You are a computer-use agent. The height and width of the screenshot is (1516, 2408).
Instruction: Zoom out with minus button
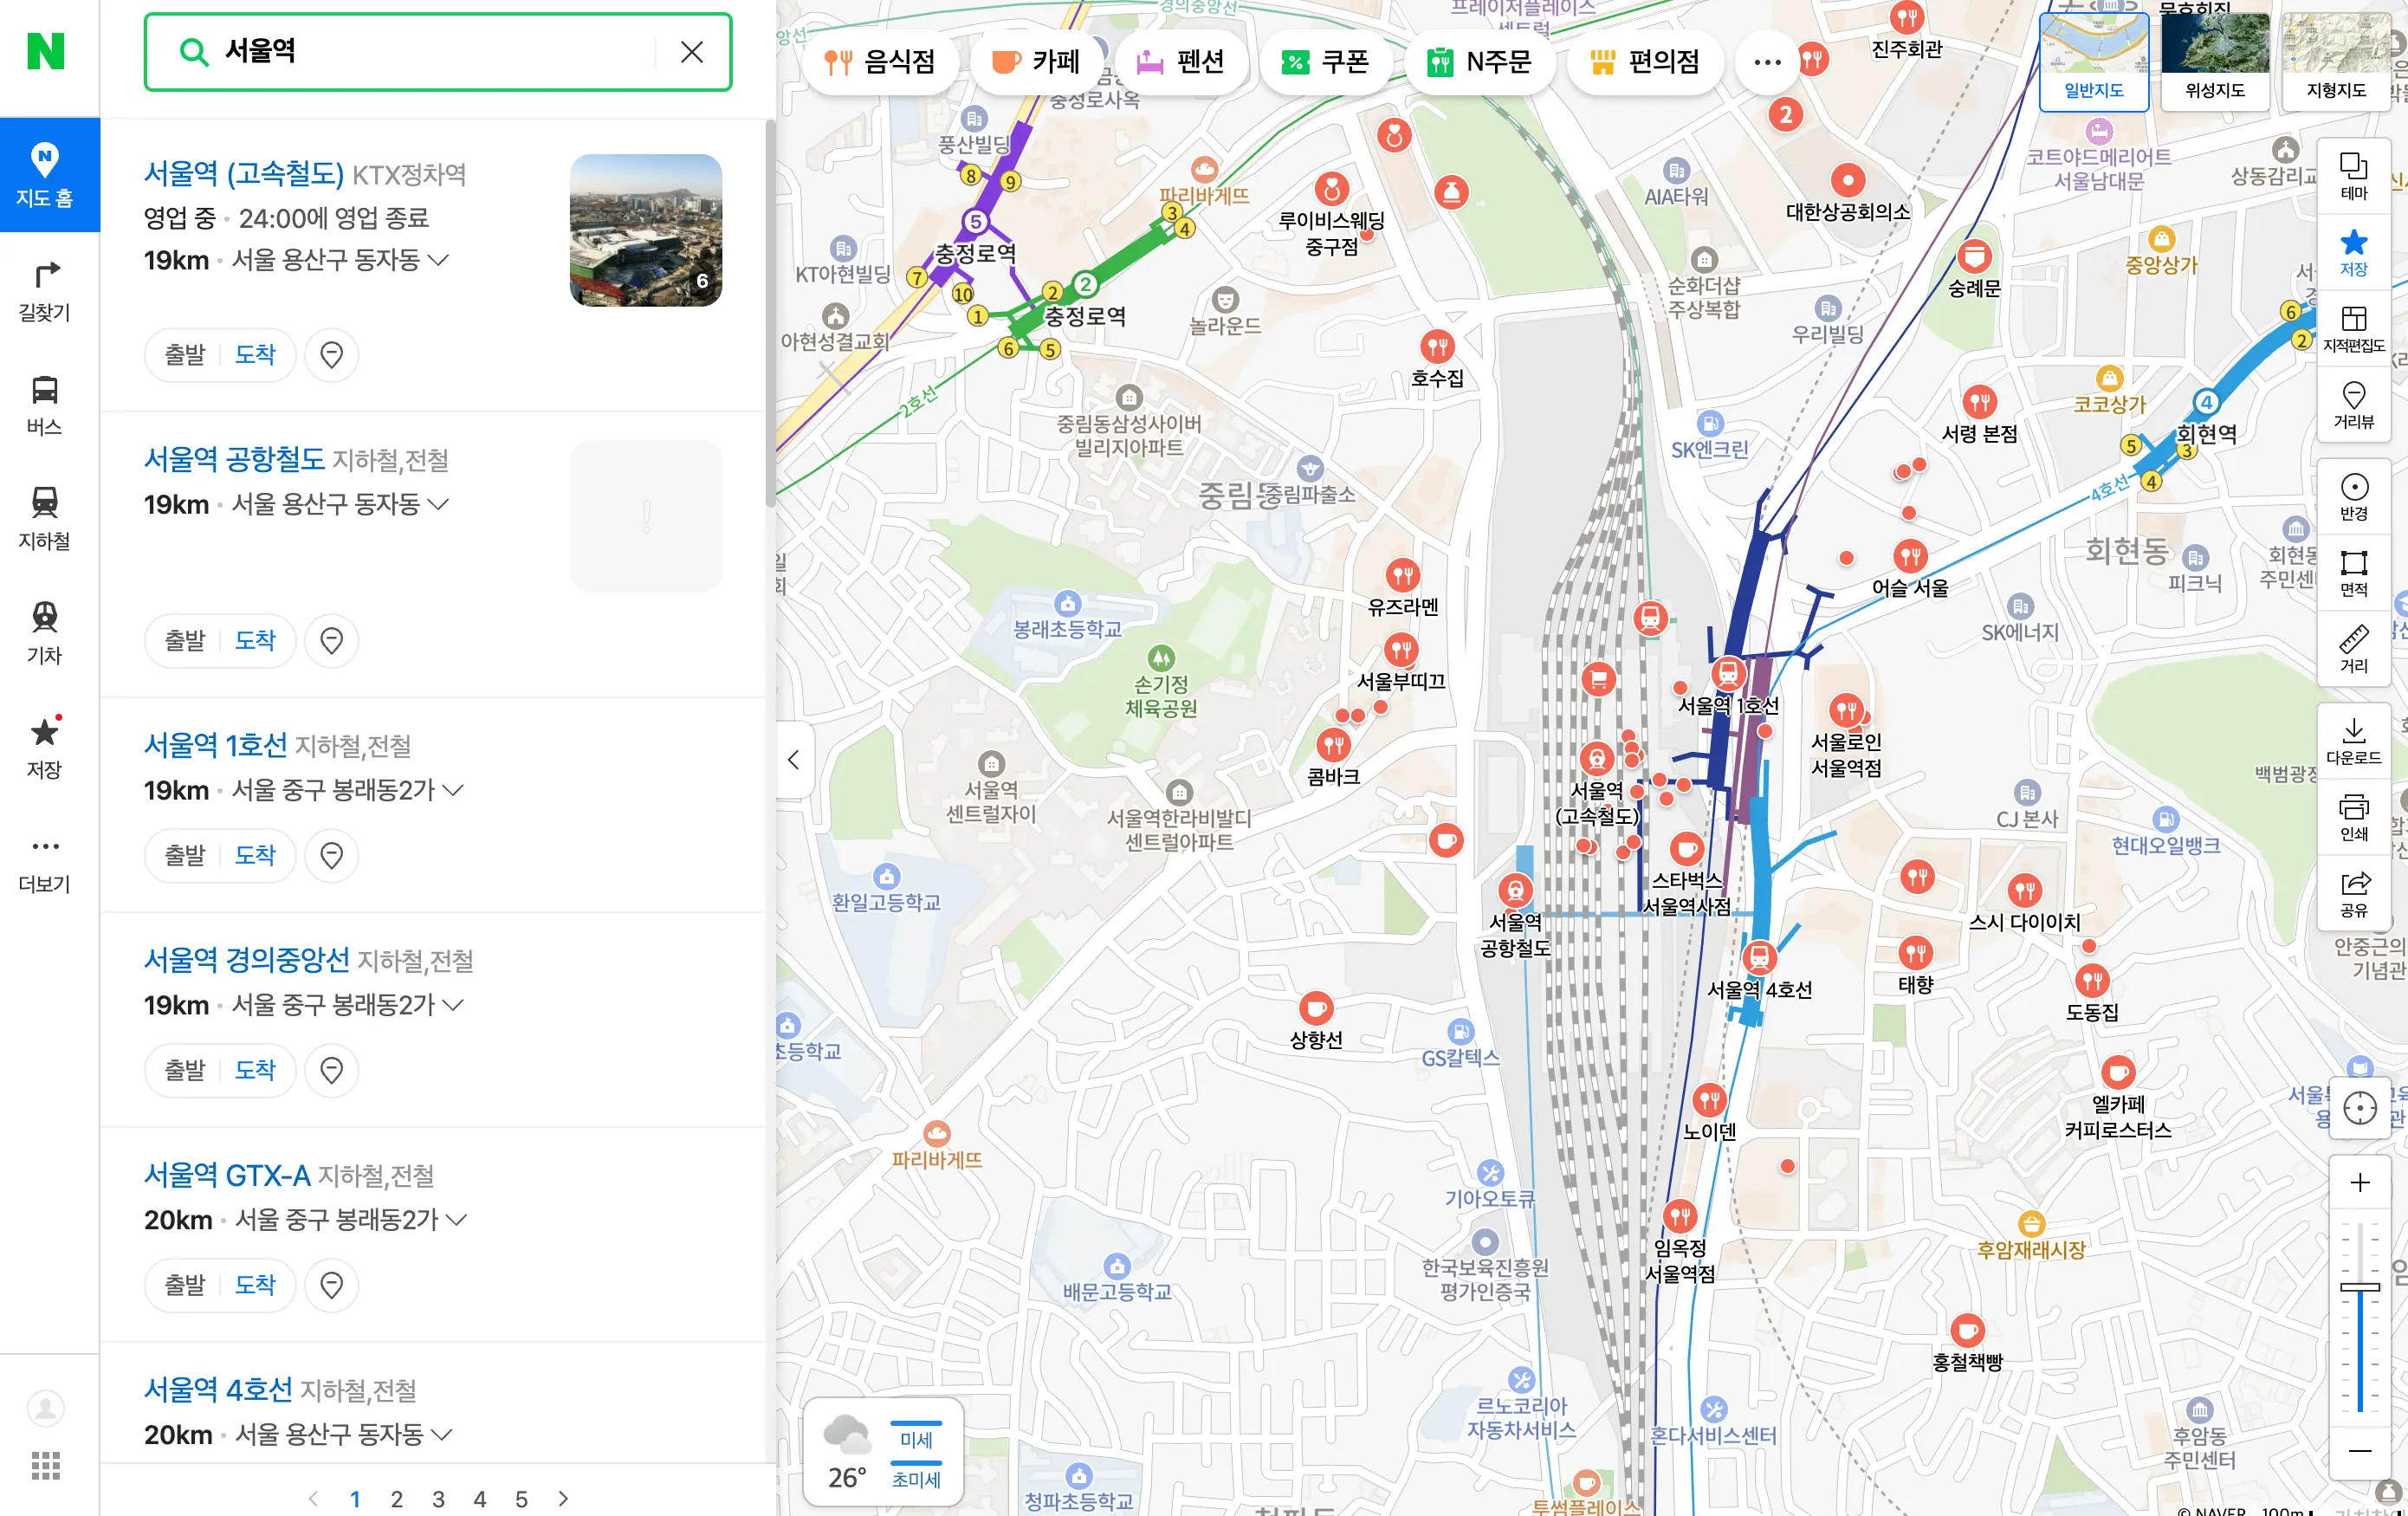2359,1450
